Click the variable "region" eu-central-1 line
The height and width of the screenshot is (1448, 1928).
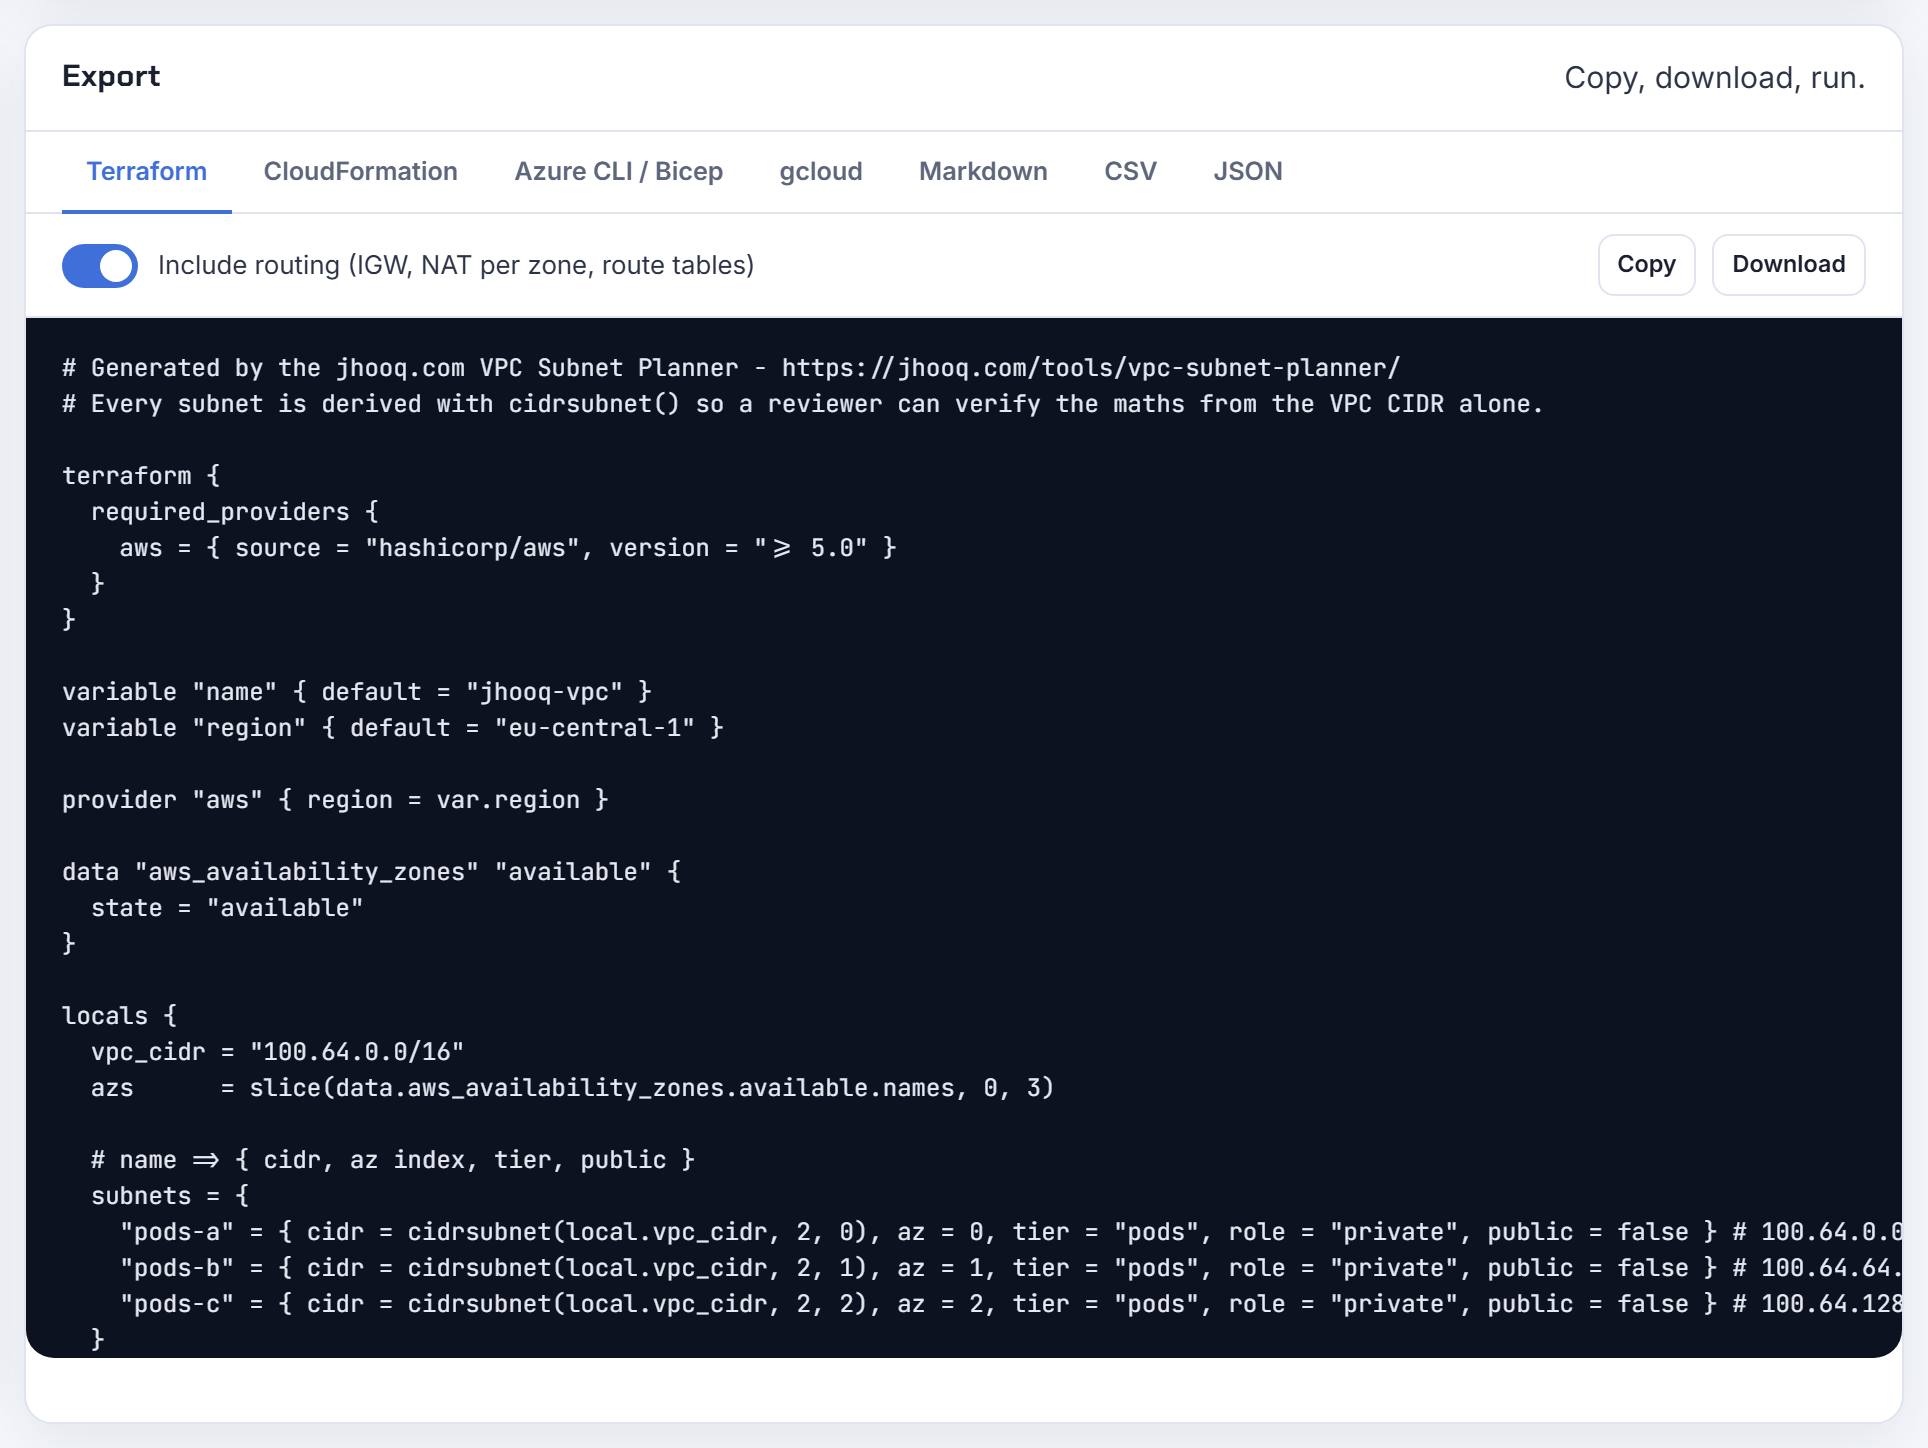[x=393, y=728]
